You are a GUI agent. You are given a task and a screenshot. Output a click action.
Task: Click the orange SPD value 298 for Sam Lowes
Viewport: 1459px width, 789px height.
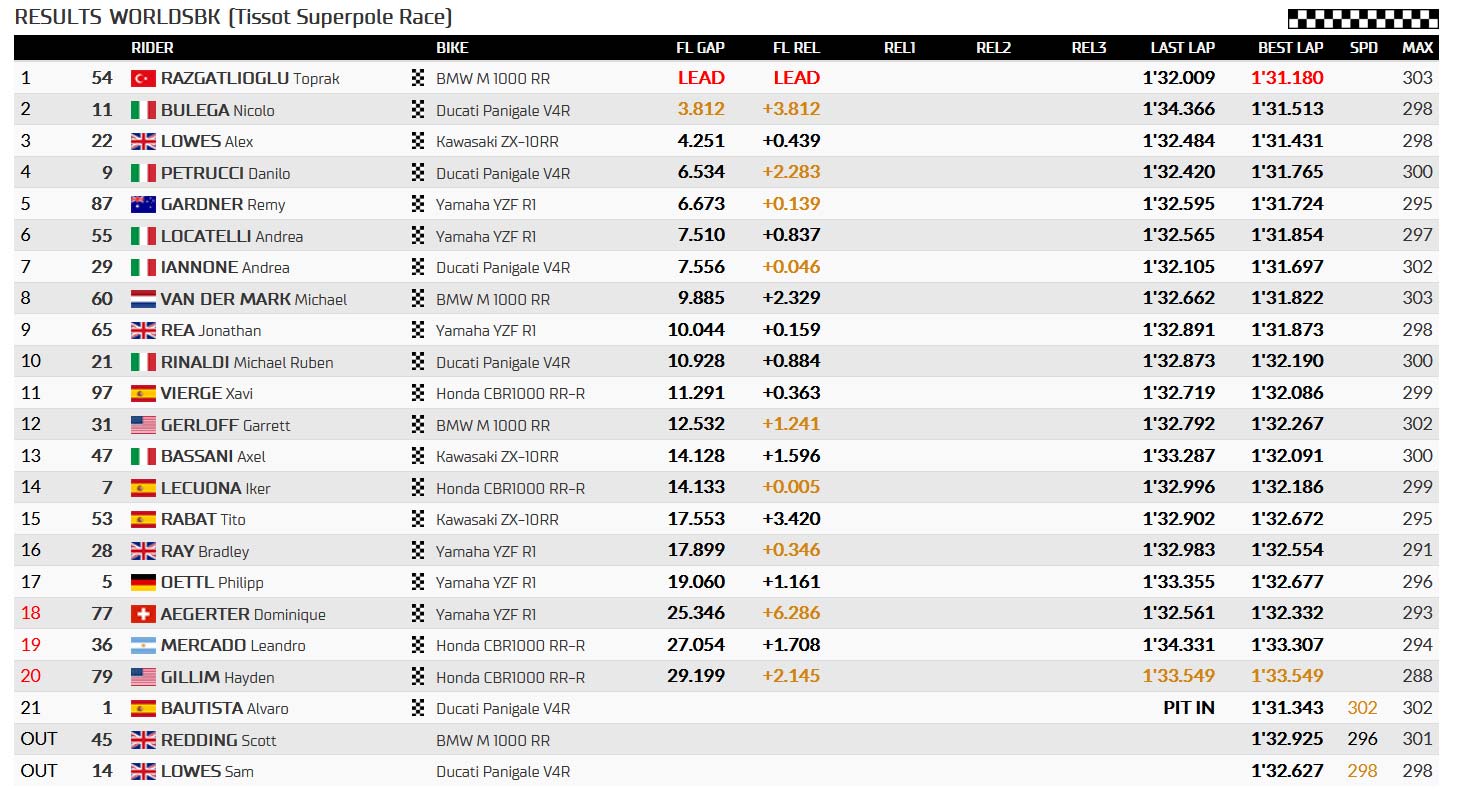pyautogui.click(x=1362, y=771)
